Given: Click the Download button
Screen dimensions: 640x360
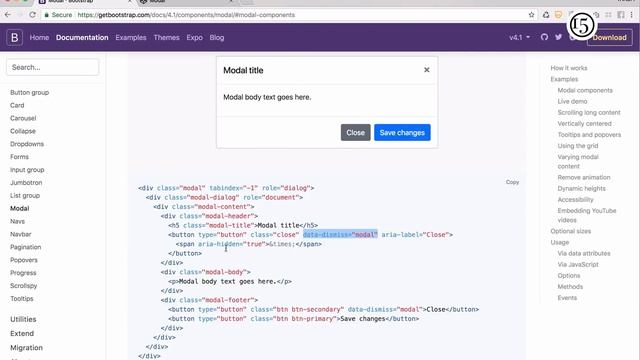Looking at the screenshot, I should click(x=609, y=38).
